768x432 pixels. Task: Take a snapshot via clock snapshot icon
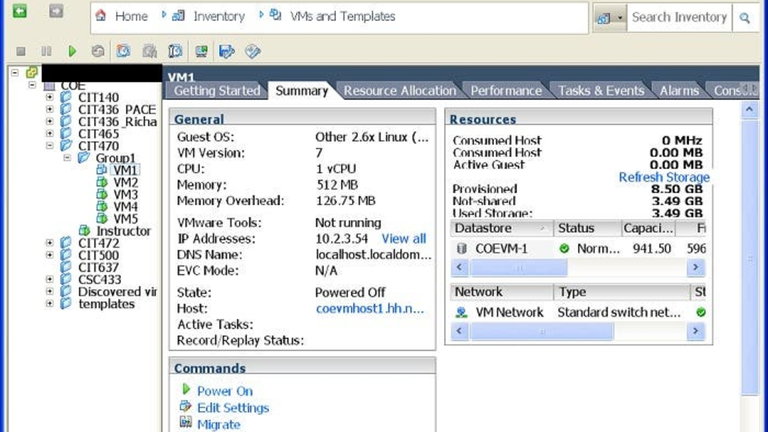point(123,51)
